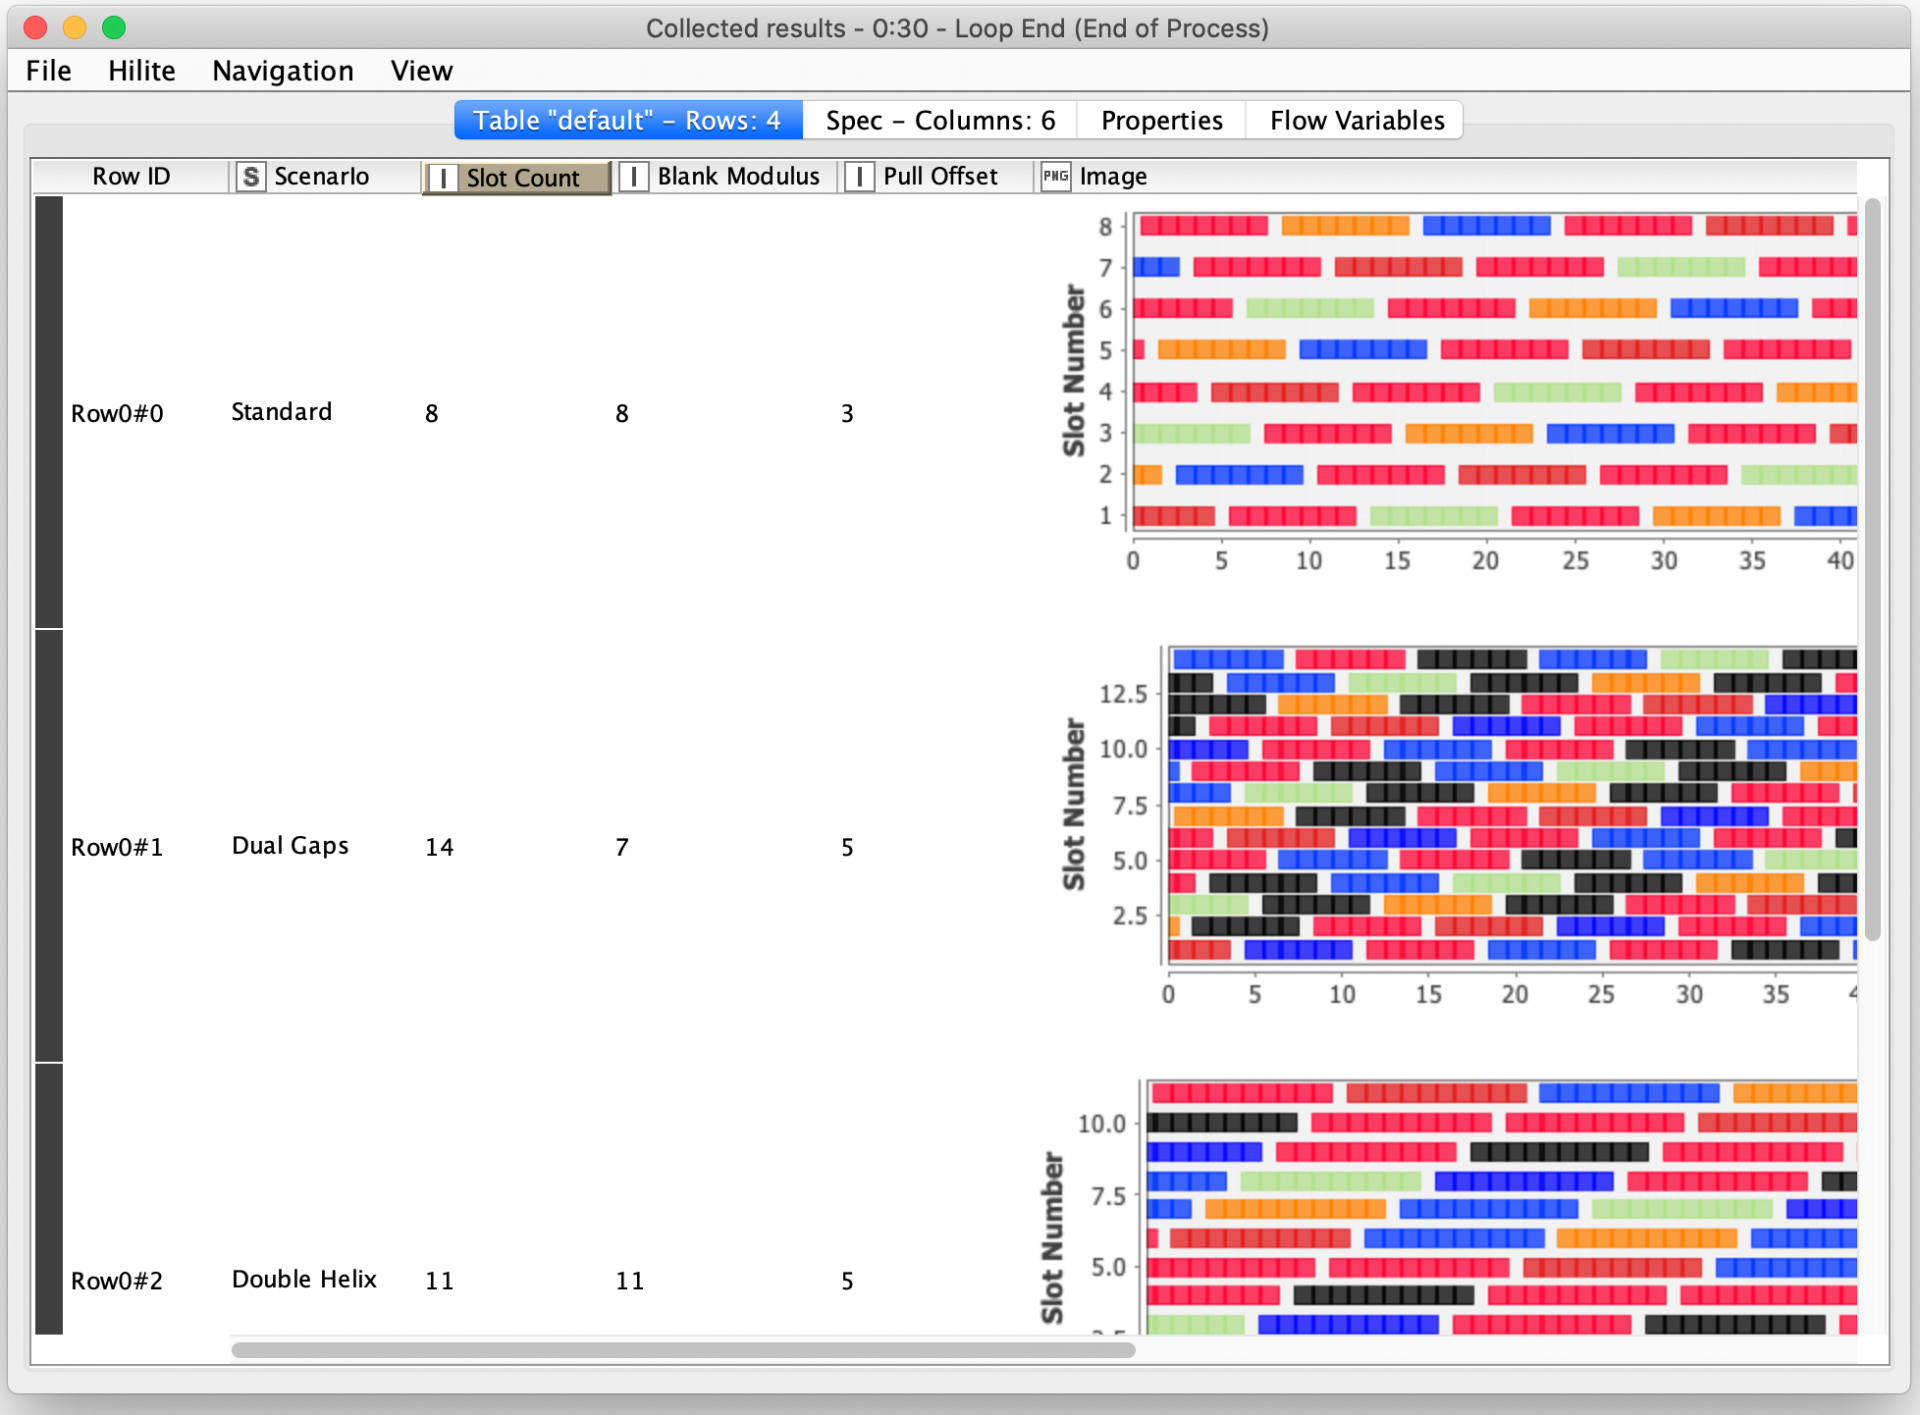Click the integer type icon beside Slot Count
Screen dimensions: 1920x1415
pyautogui.click(x=444, y=177)
